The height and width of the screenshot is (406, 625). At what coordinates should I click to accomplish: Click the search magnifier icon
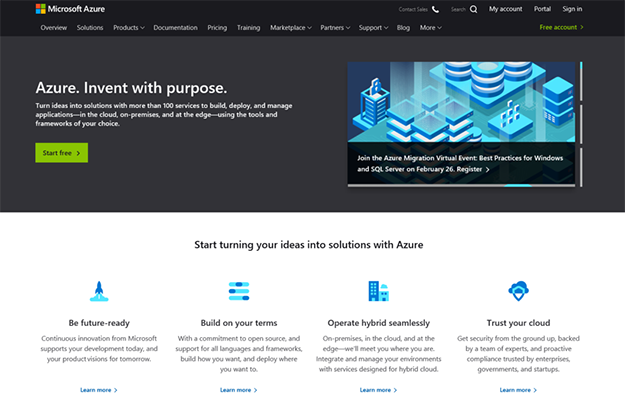click(x=473, y=9)
